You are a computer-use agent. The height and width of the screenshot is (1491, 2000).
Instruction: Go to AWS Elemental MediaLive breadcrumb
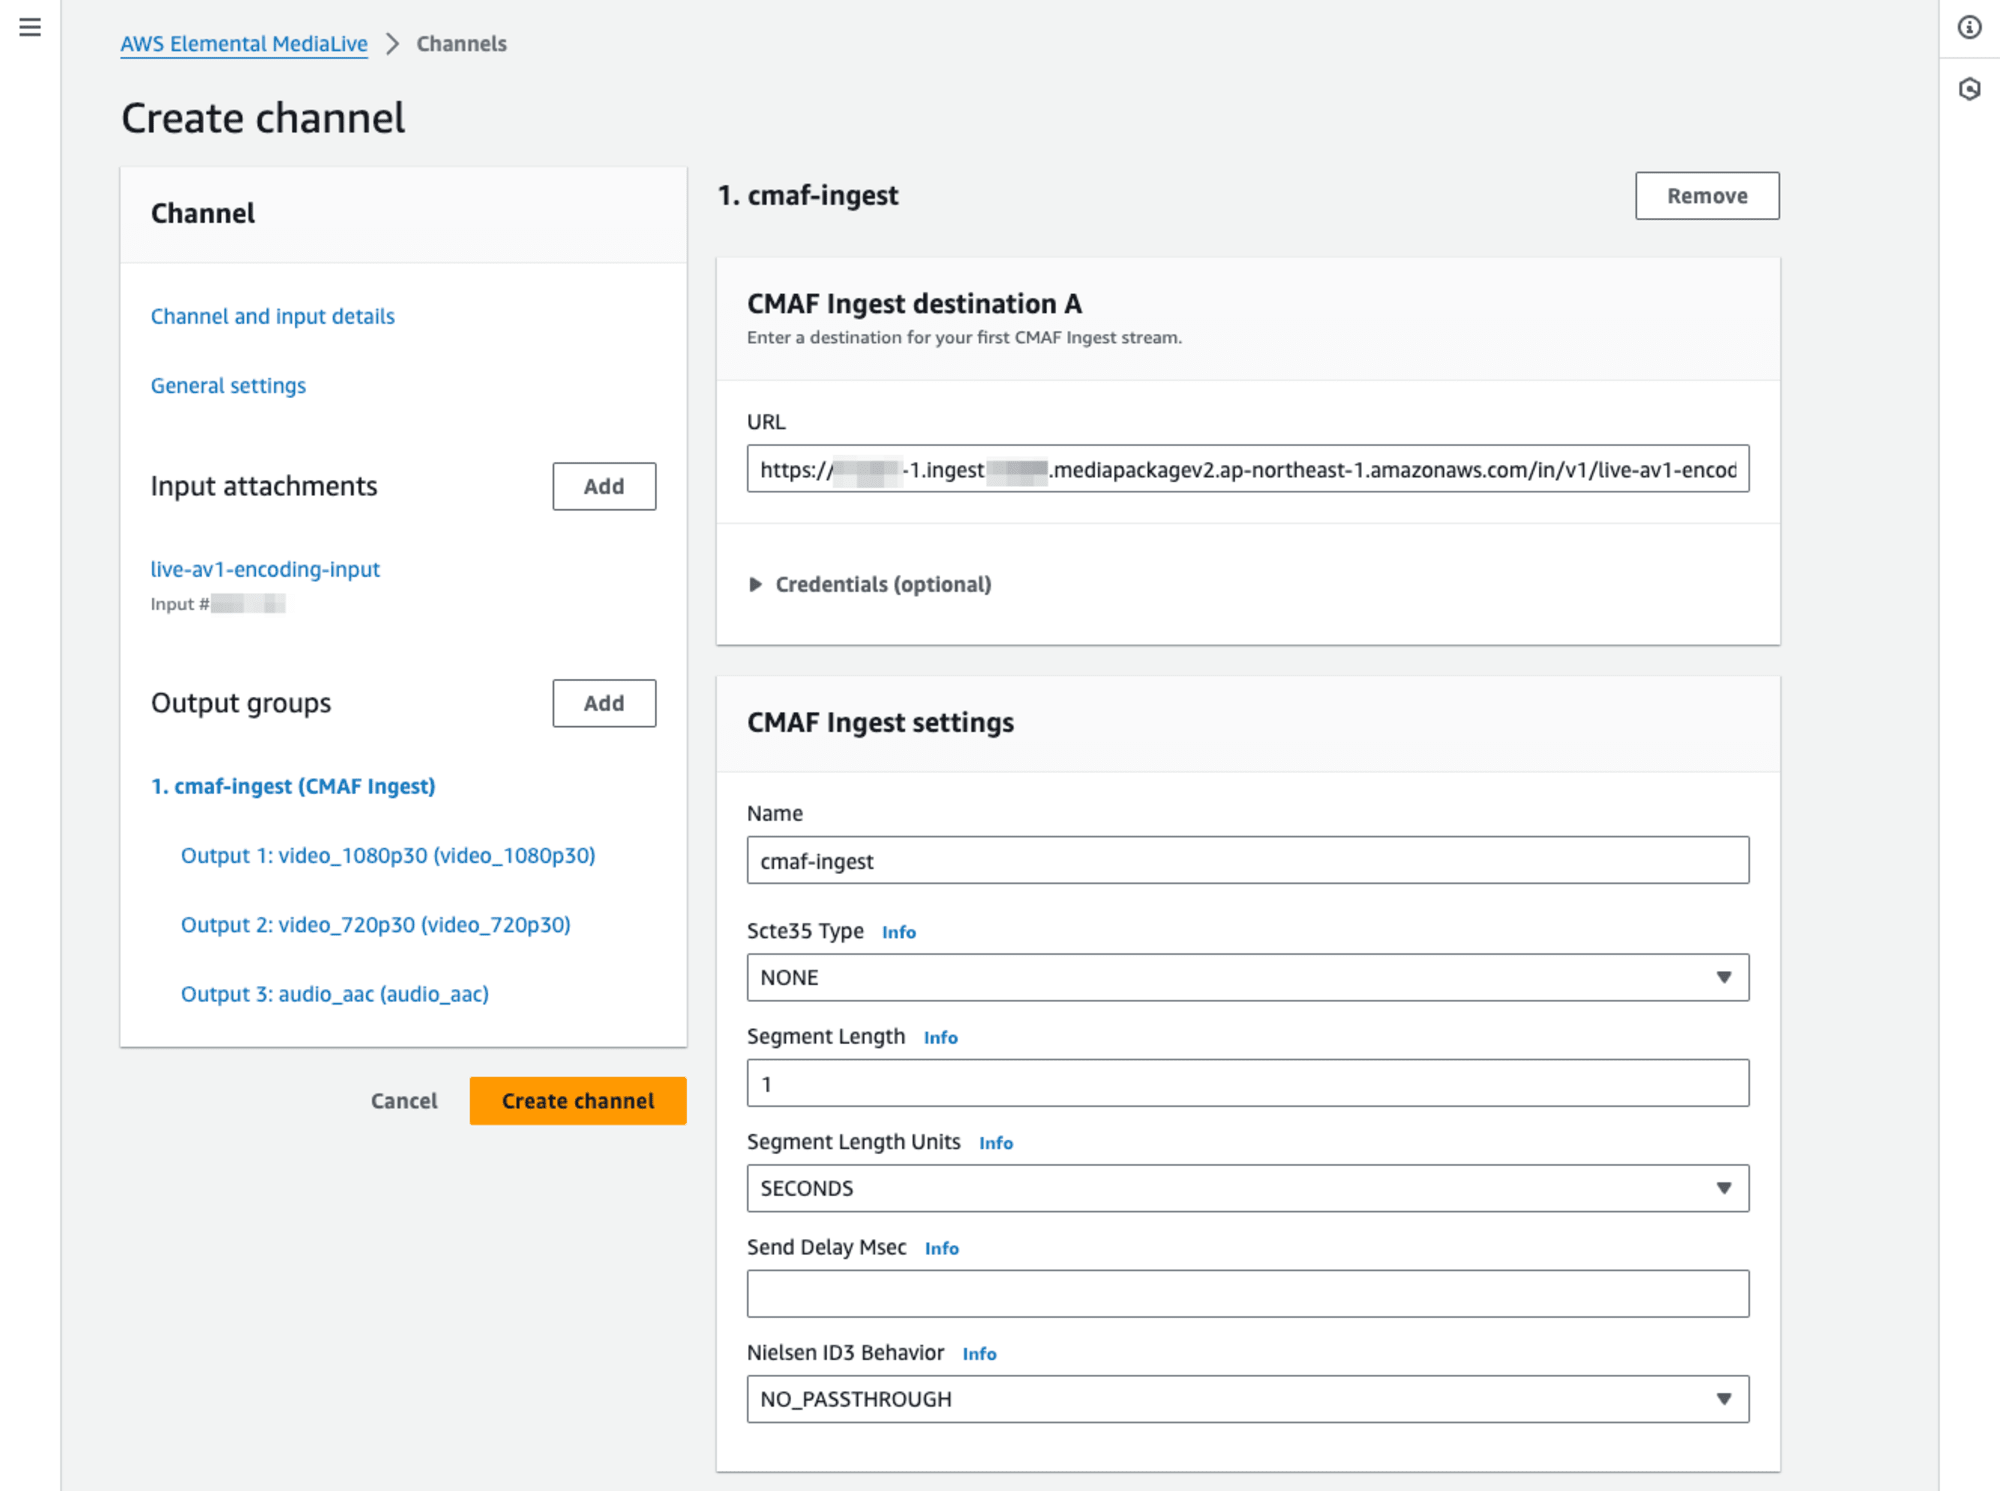244,44
